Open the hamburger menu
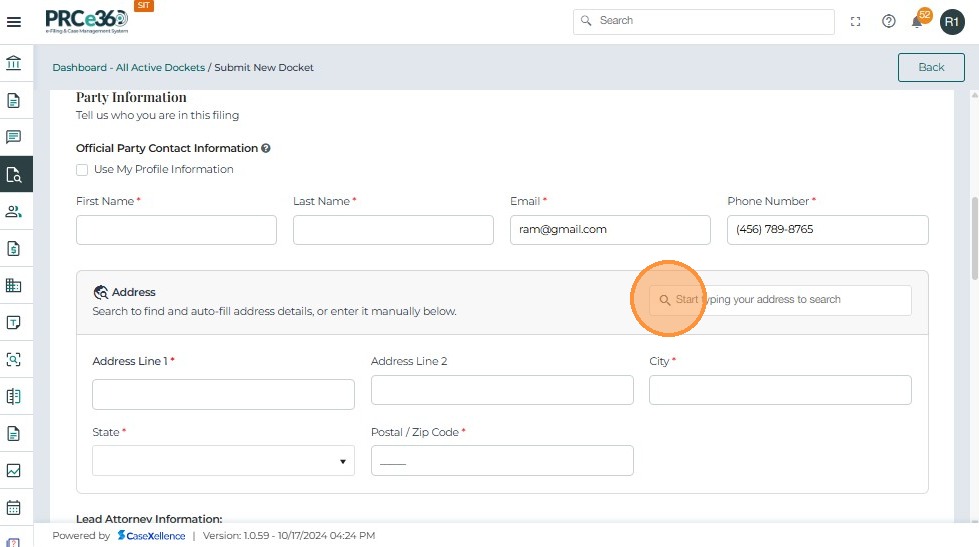979x547 pixels. [x=14, y=21]
